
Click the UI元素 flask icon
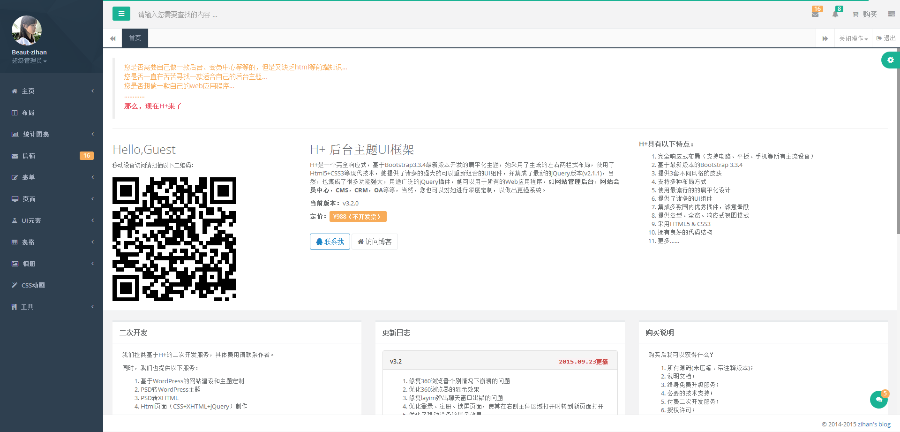tap(14, 220)
